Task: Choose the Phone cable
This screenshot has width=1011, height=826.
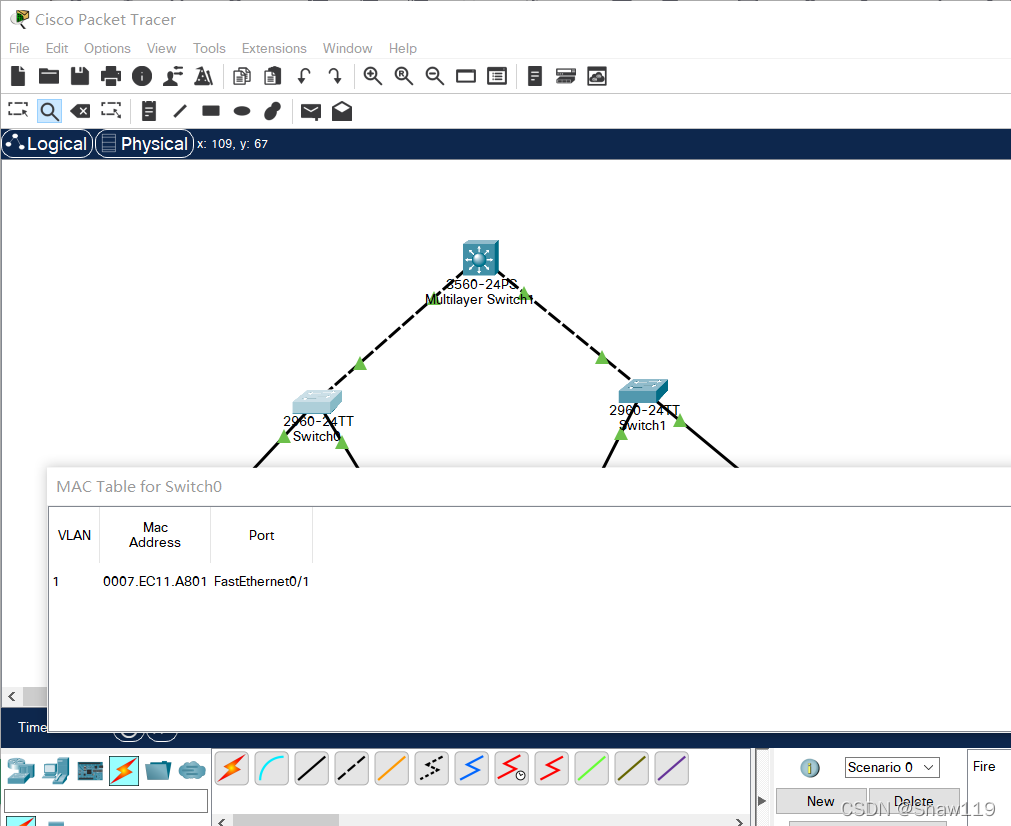Action: (x=431, y=769)
